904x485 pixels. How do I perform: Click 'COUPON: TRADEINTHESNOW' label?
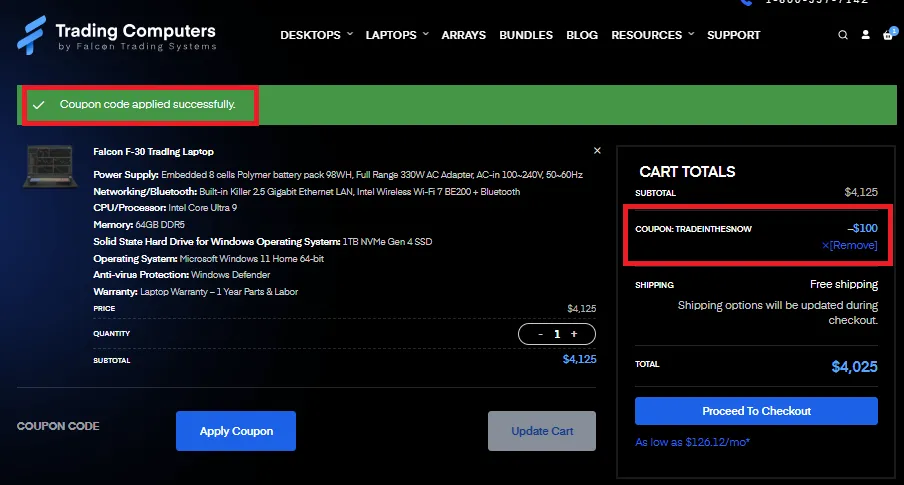pos(694,229)
